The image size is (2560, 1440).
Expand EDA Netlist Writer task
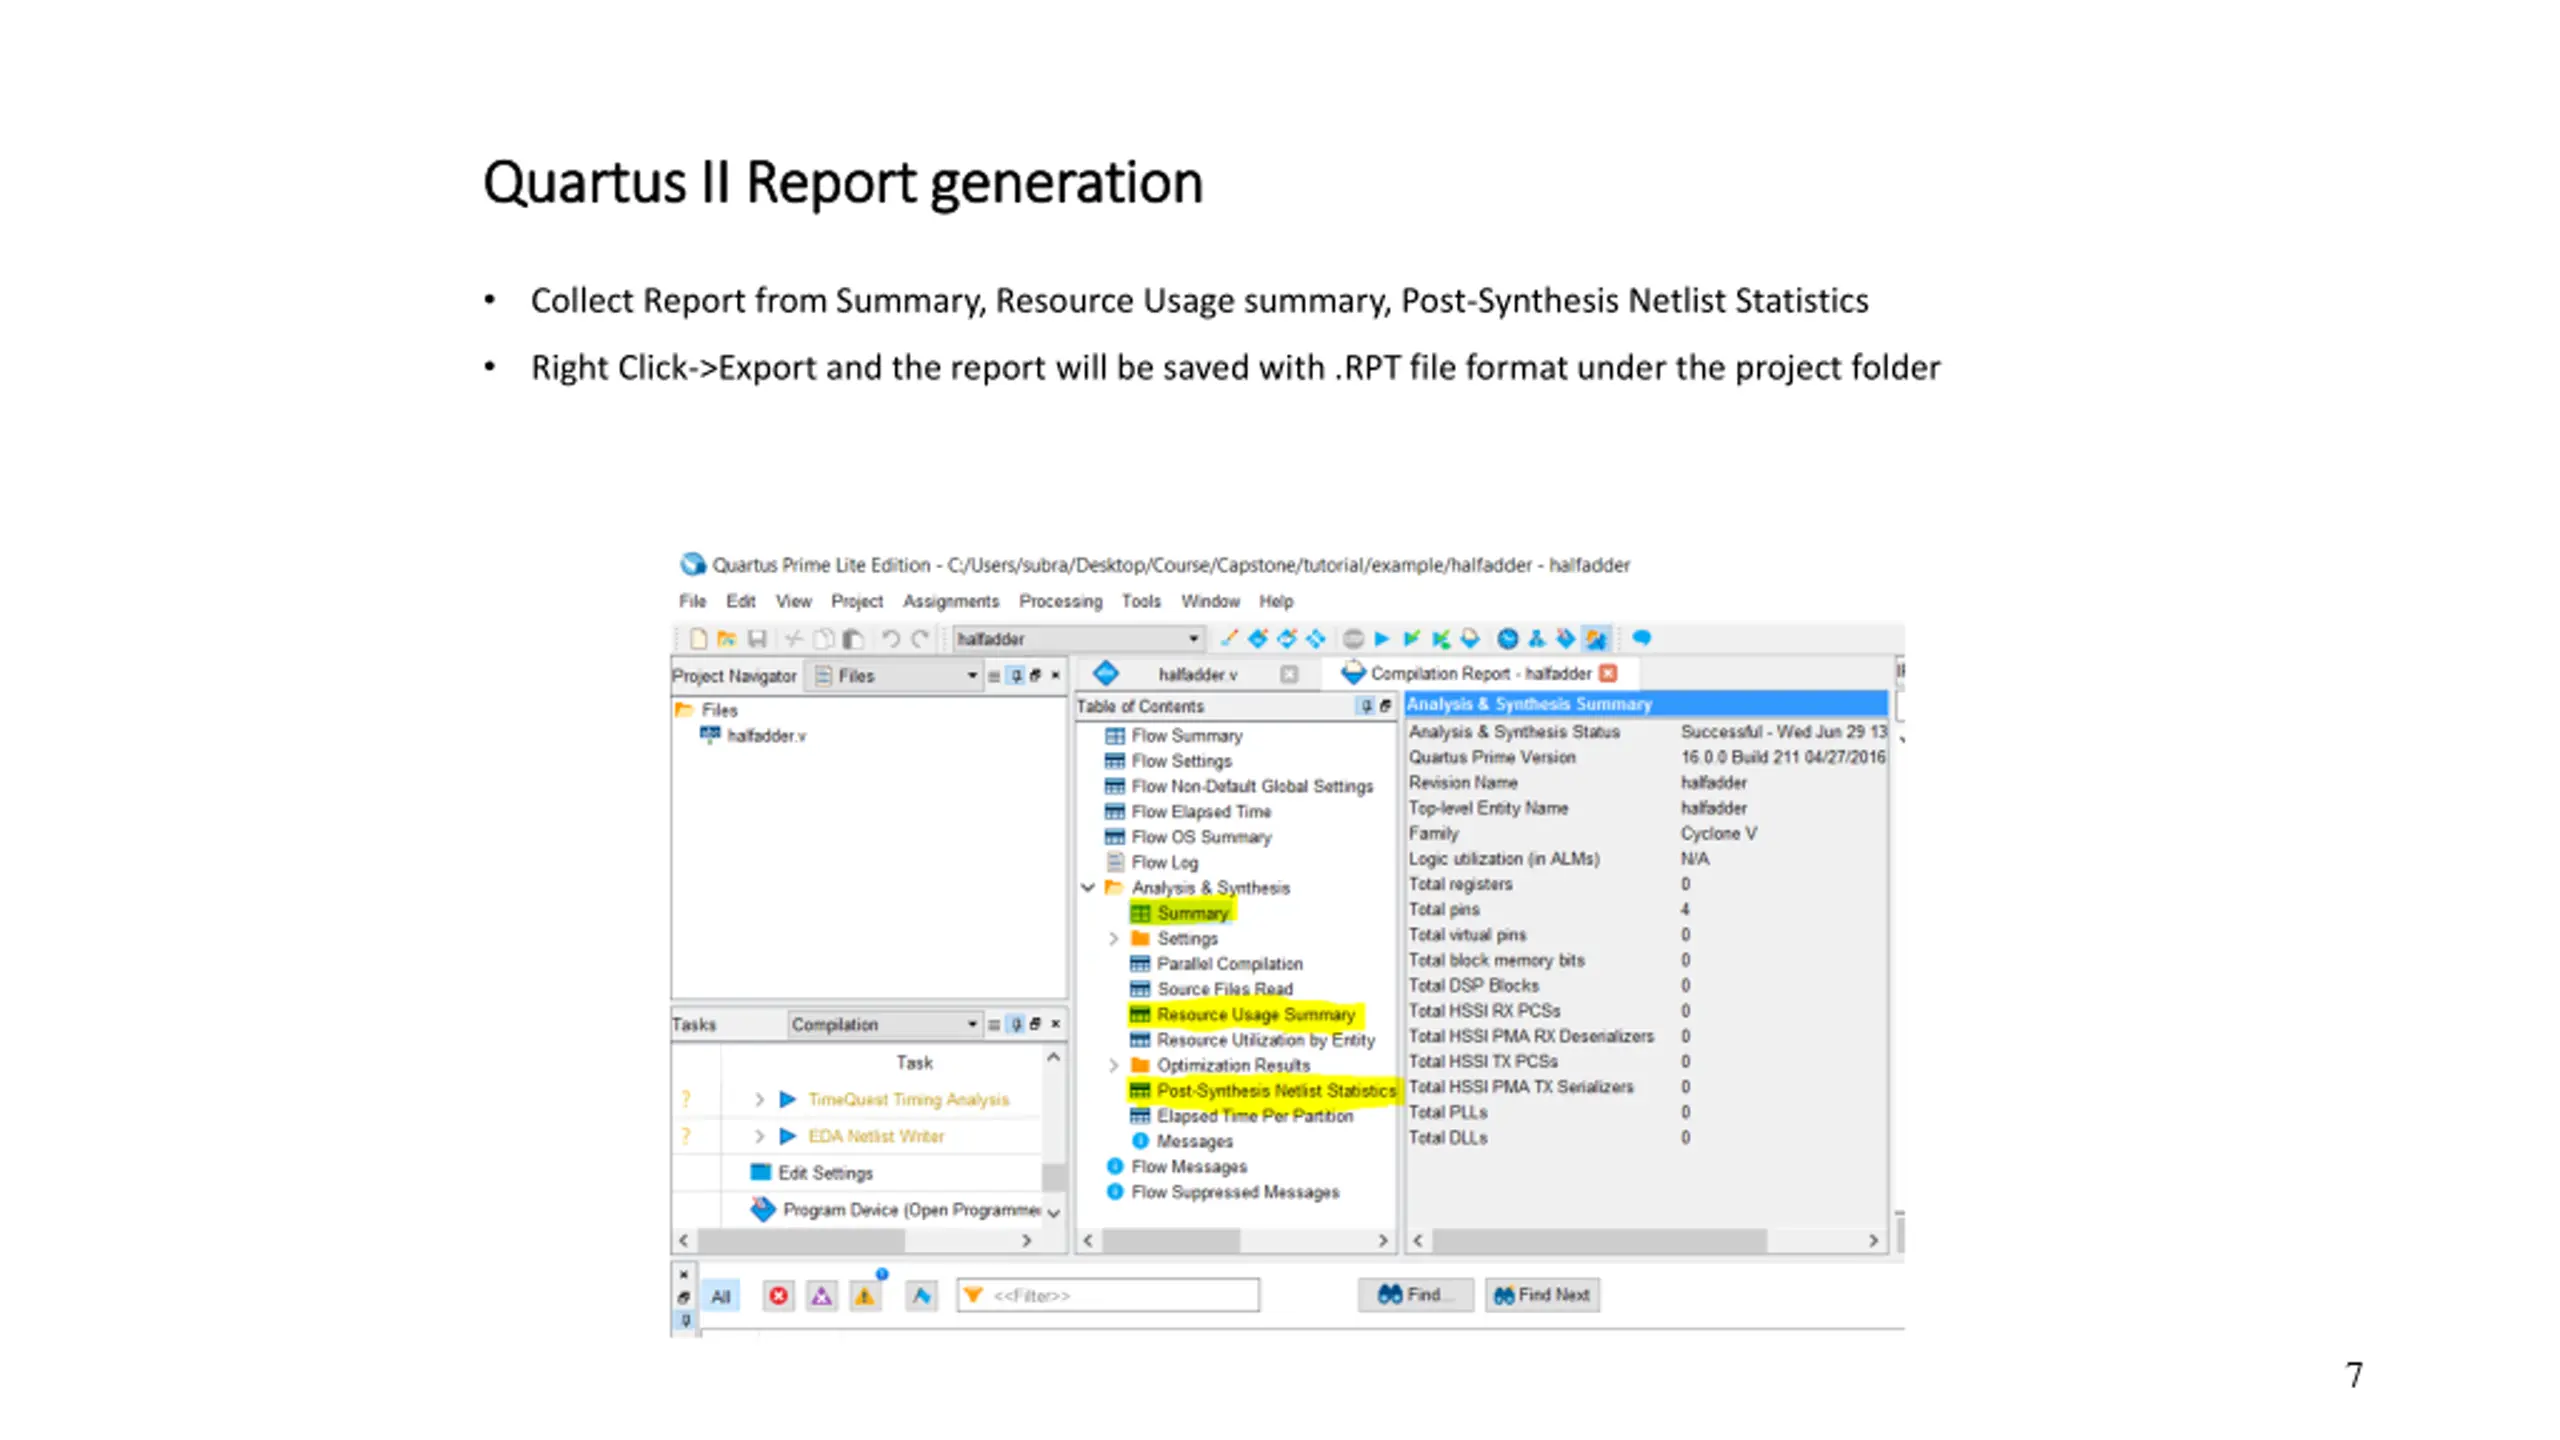[759, 1136]
